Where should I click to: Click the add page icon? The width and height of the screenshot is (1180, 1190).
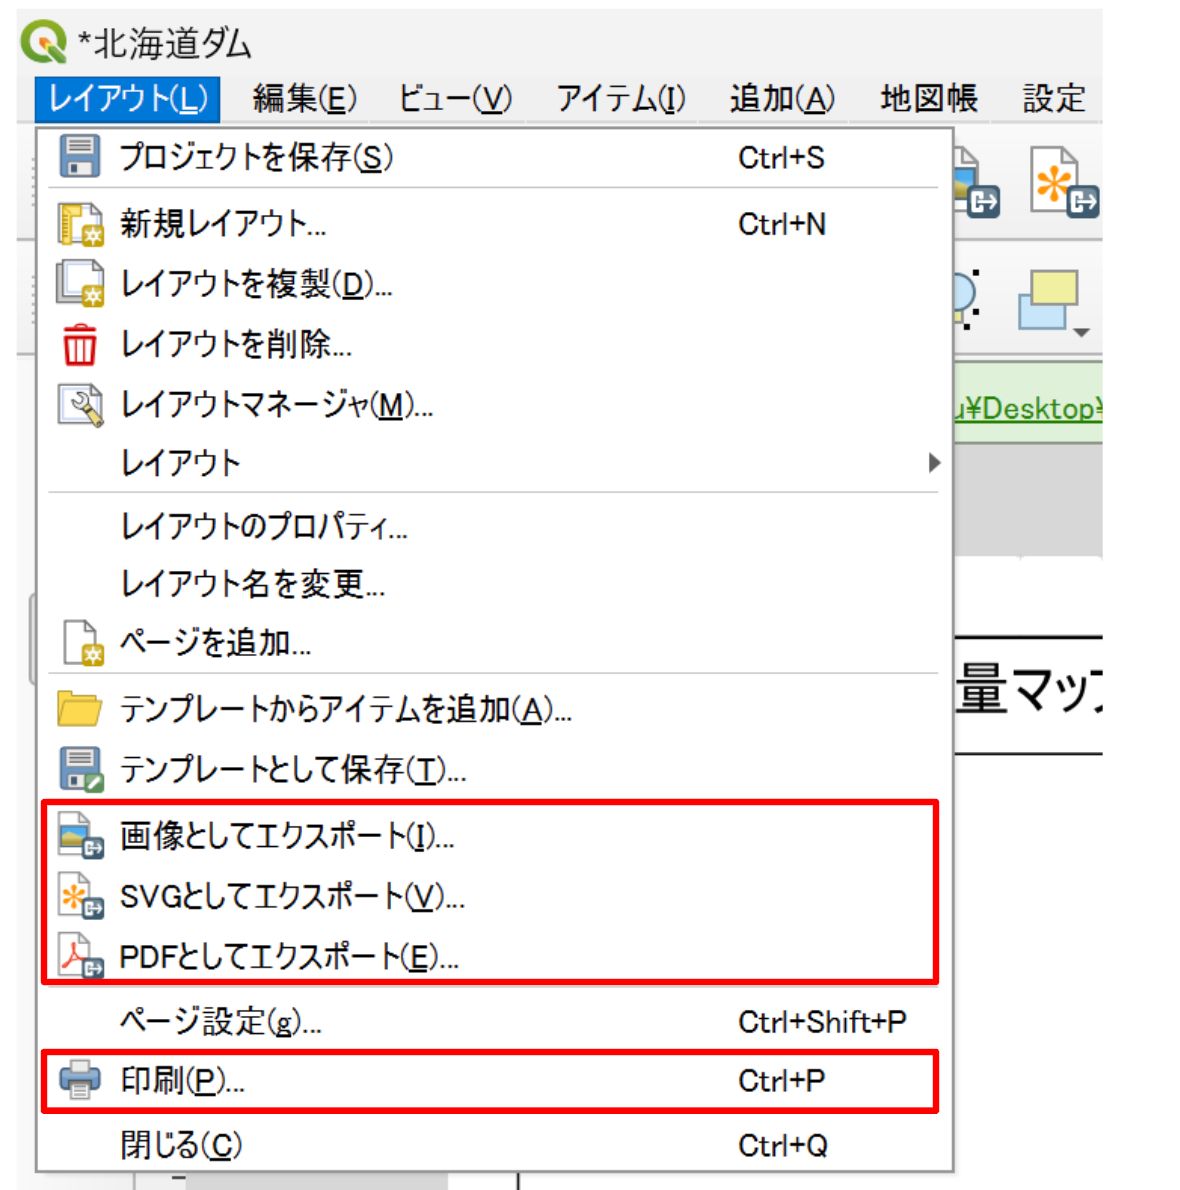(82, 643)
